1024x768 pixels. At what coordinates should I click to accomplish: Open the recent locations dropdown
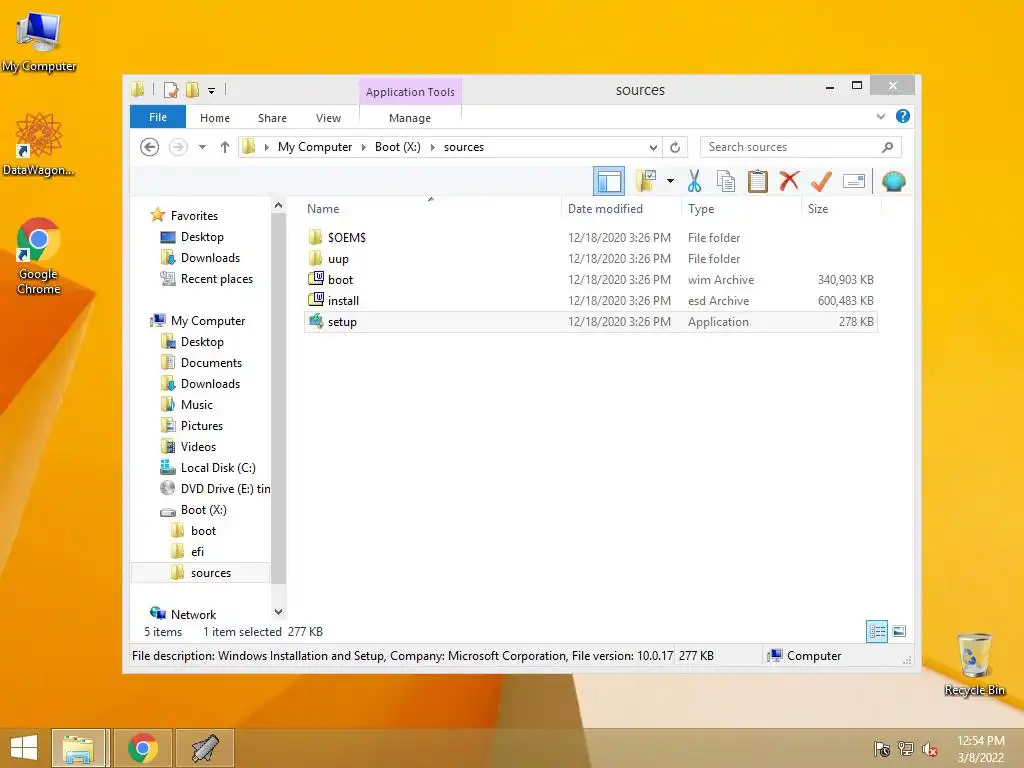tap(202, 147)
